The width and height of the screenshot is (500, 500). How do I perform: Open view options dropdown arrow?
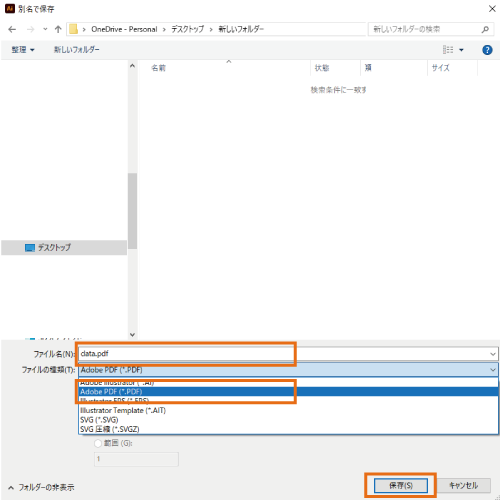[461, 50]
